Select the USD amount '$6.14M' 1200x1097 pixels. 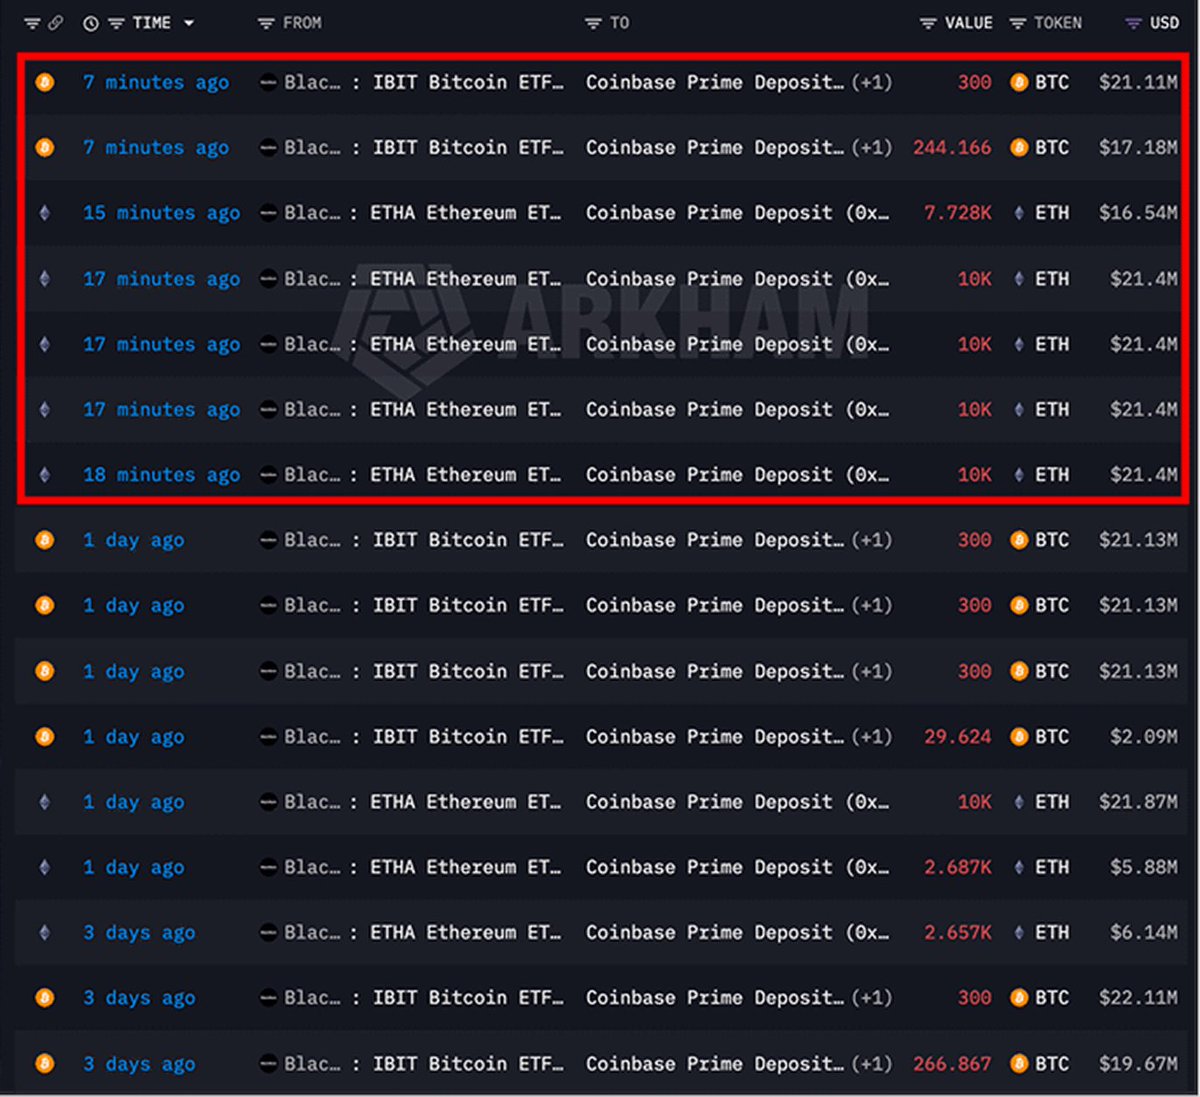click(x=1144, y=932)
